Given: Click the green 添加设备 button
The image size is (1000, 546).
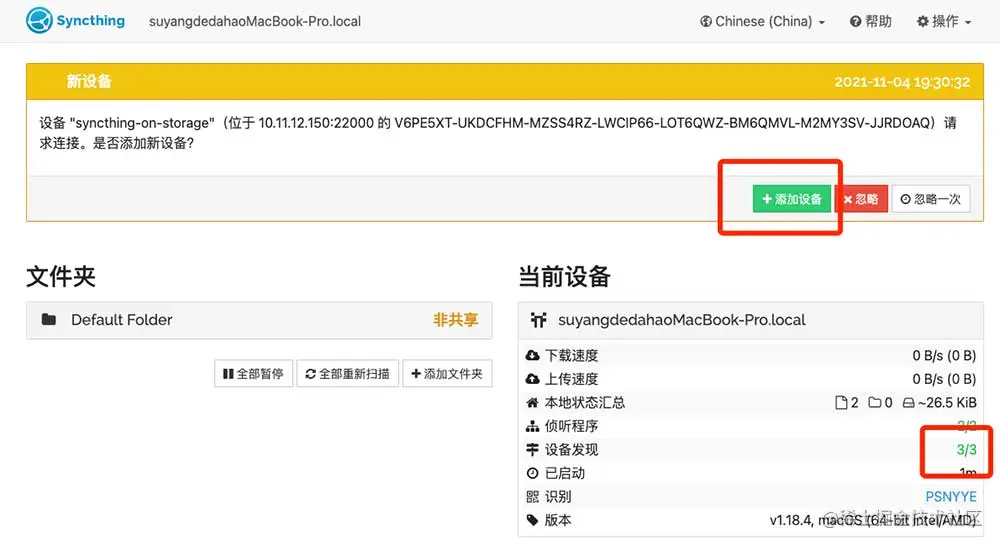Looking at the screenshot, I should click(x=791, y=199).
